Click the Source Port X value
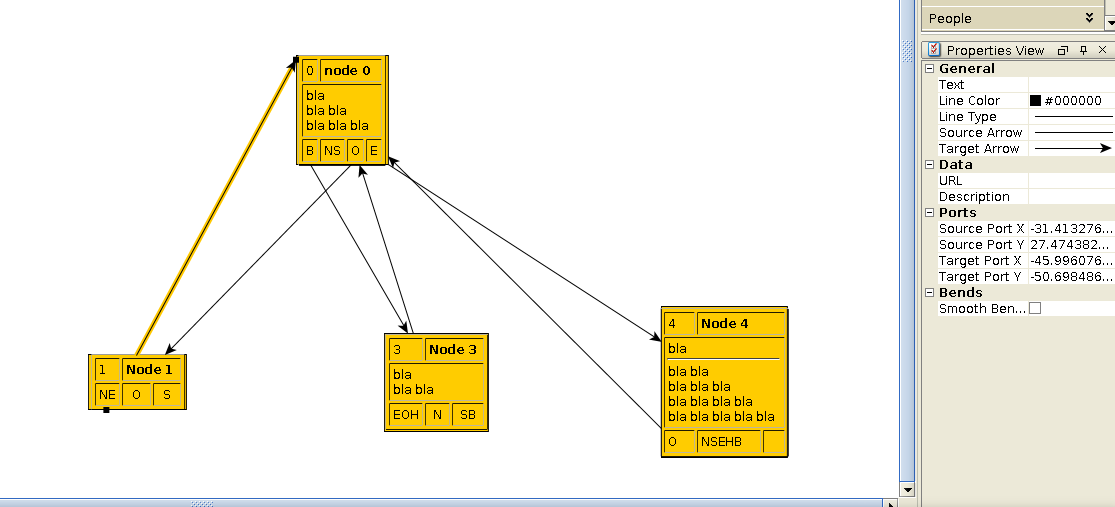 click(1071, 229)
